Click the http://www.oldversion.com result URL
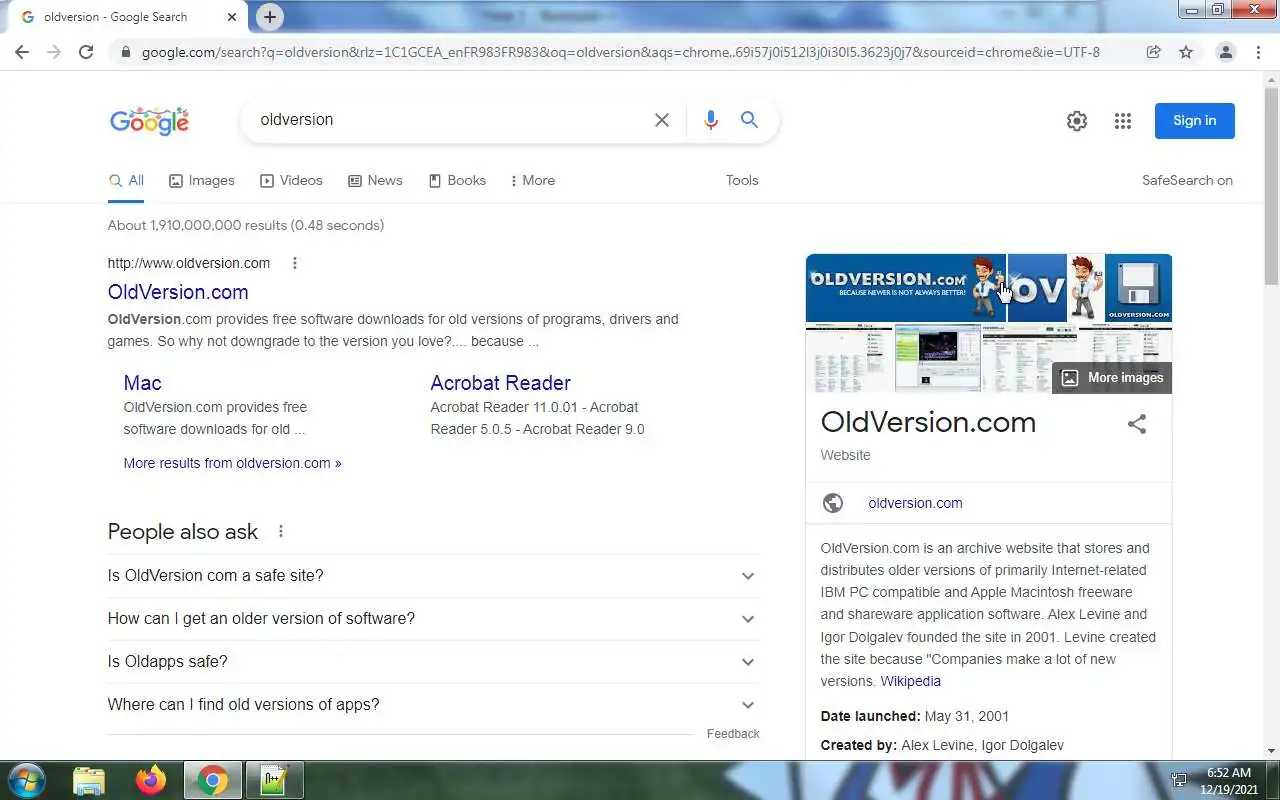 pyautogui.click(x=189, y=263)
